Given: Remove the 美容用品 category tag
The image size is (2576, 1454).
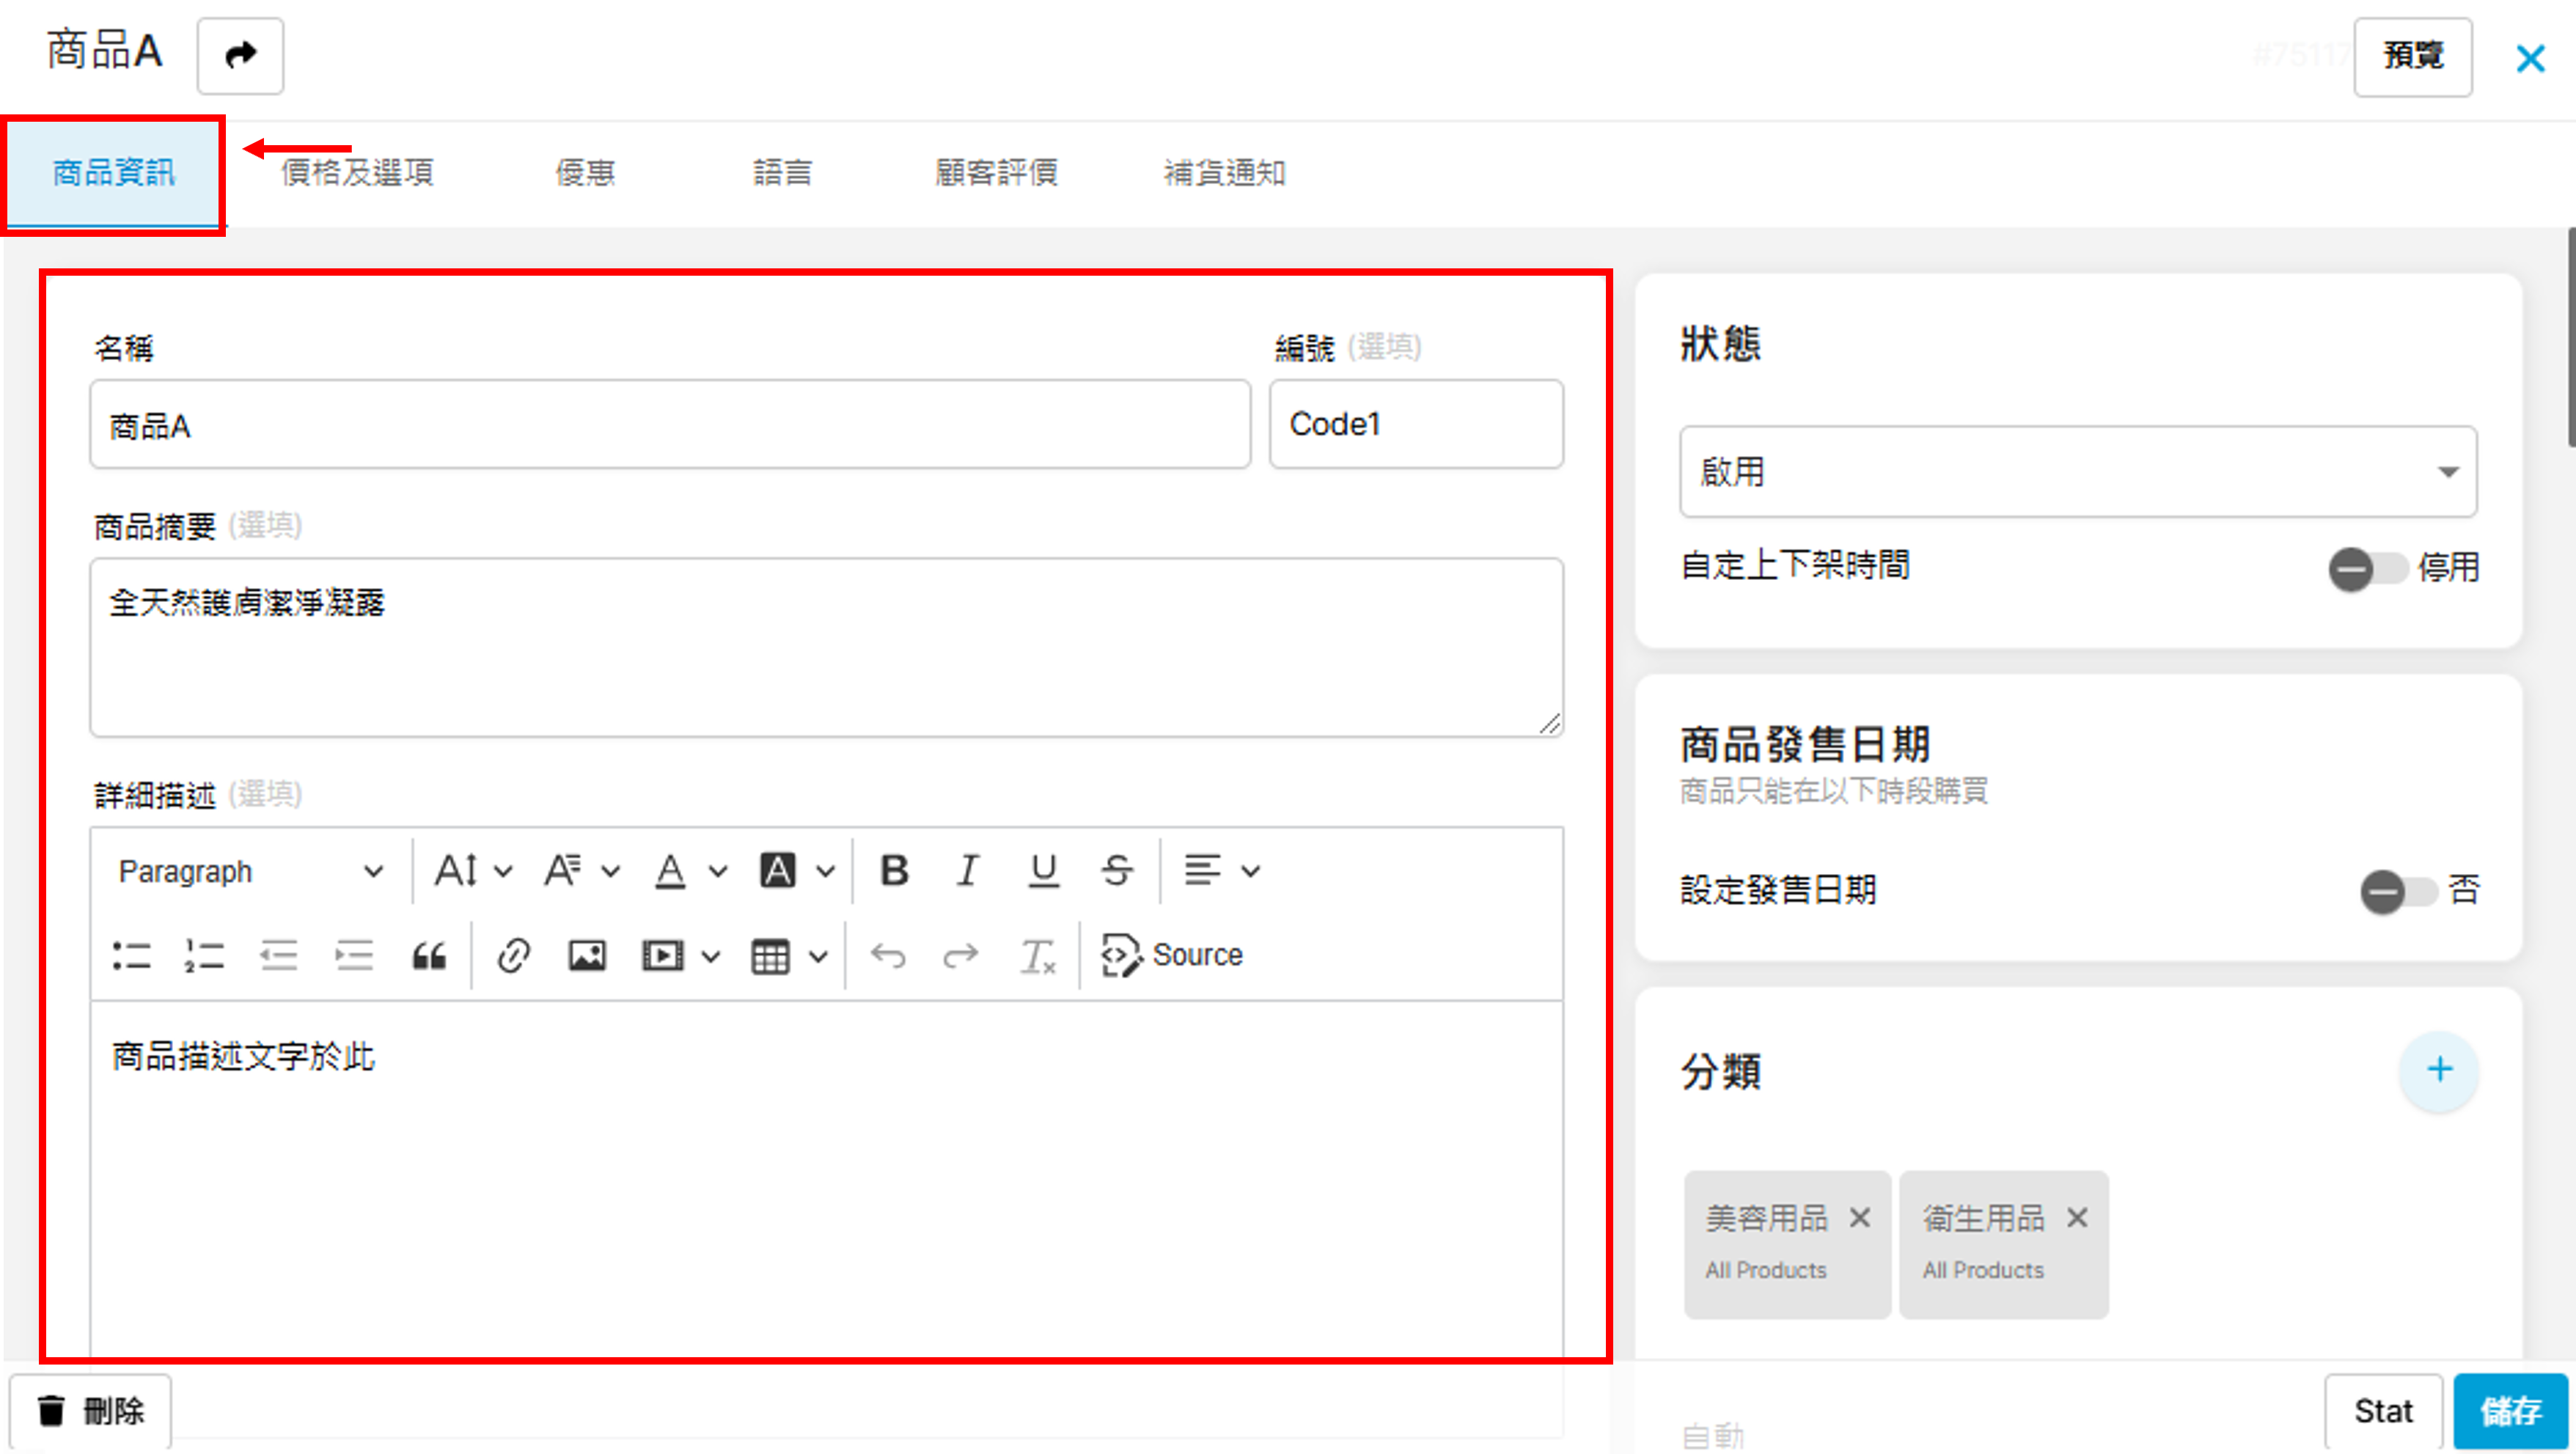Looking at the screenshot, I should click(1860, 1218).
